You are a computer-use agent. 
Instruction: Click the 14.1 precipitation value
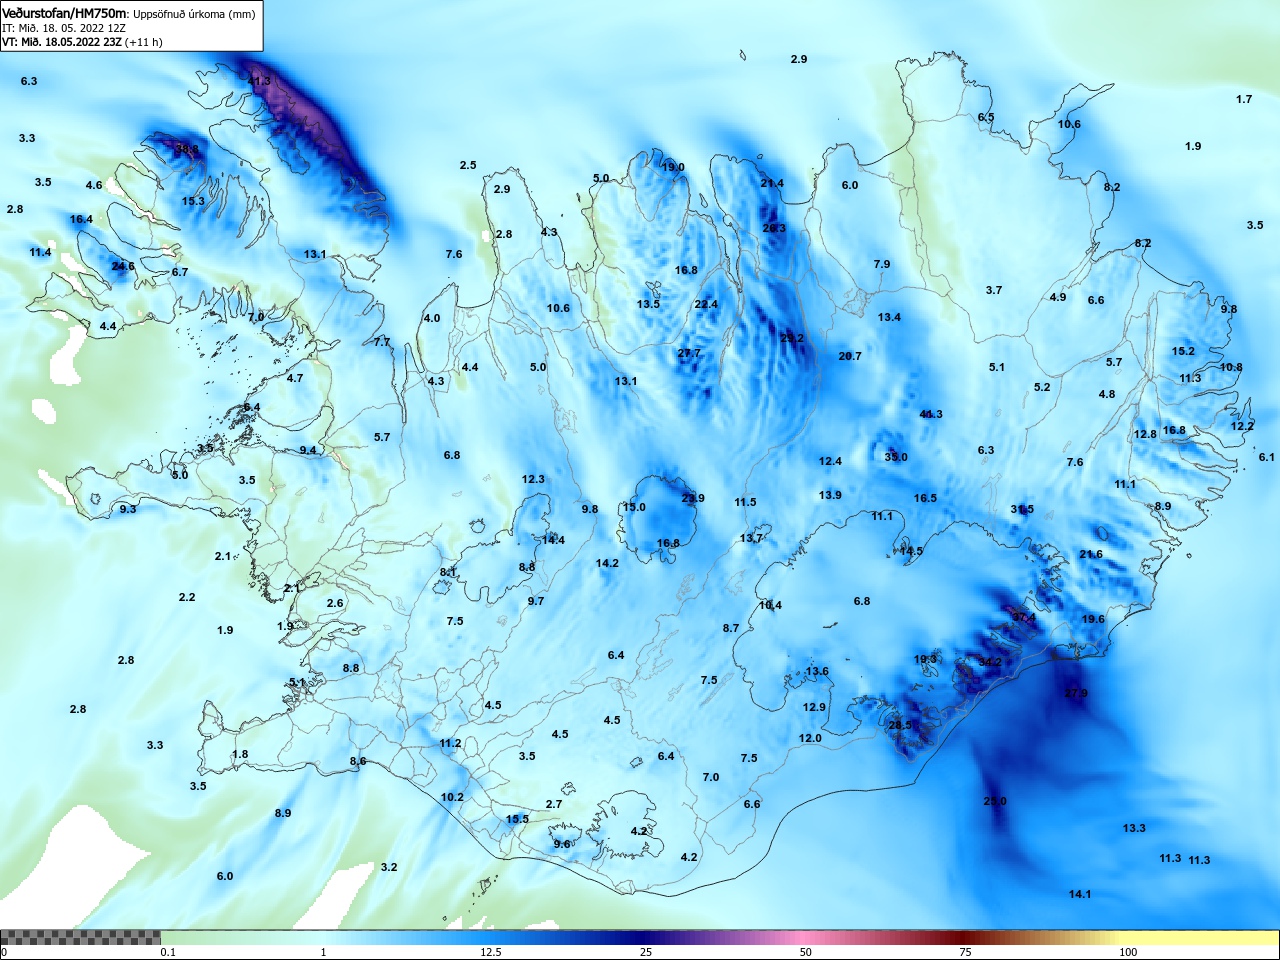[1080, 894]
